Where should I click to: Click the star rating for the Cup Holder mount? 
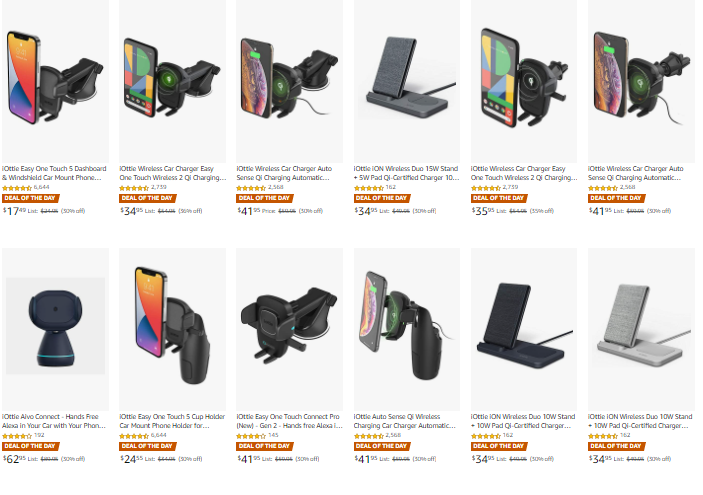(x=134, y=435)
